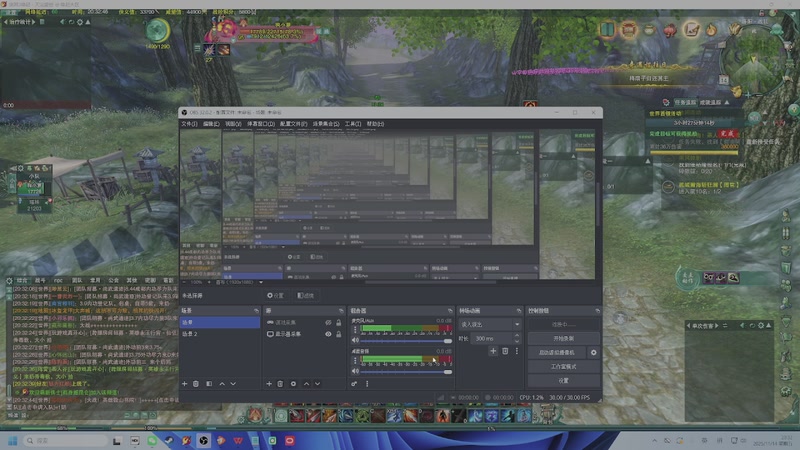Click source Properties button in toolbar

click(276, 295)
